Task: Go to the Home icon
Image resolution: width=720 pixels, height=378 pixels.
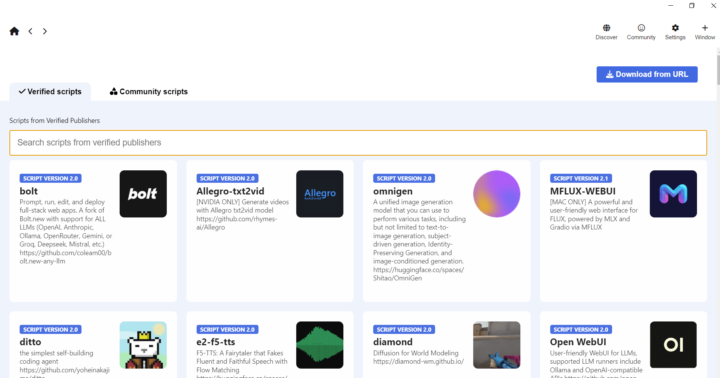Action: tap(14, 31)
